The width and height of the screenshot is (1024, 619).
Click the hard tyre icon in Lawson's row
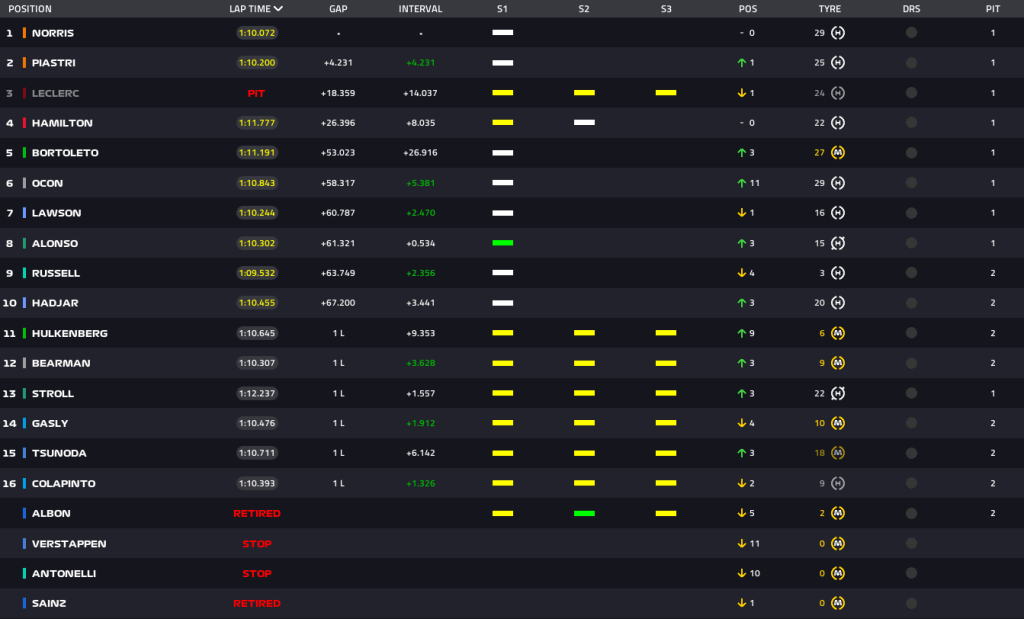pyautogui.click(x=838, y=213)
